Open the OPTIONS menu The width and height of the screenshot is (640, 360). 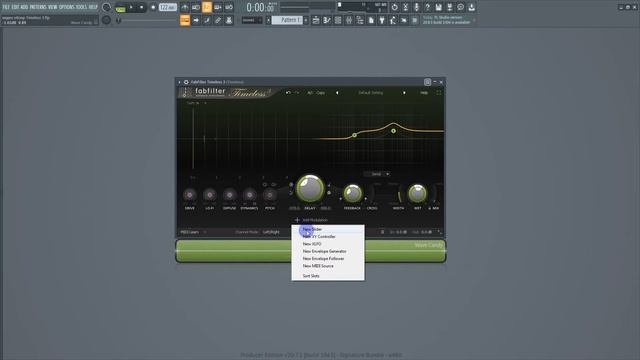pos(67,7)
